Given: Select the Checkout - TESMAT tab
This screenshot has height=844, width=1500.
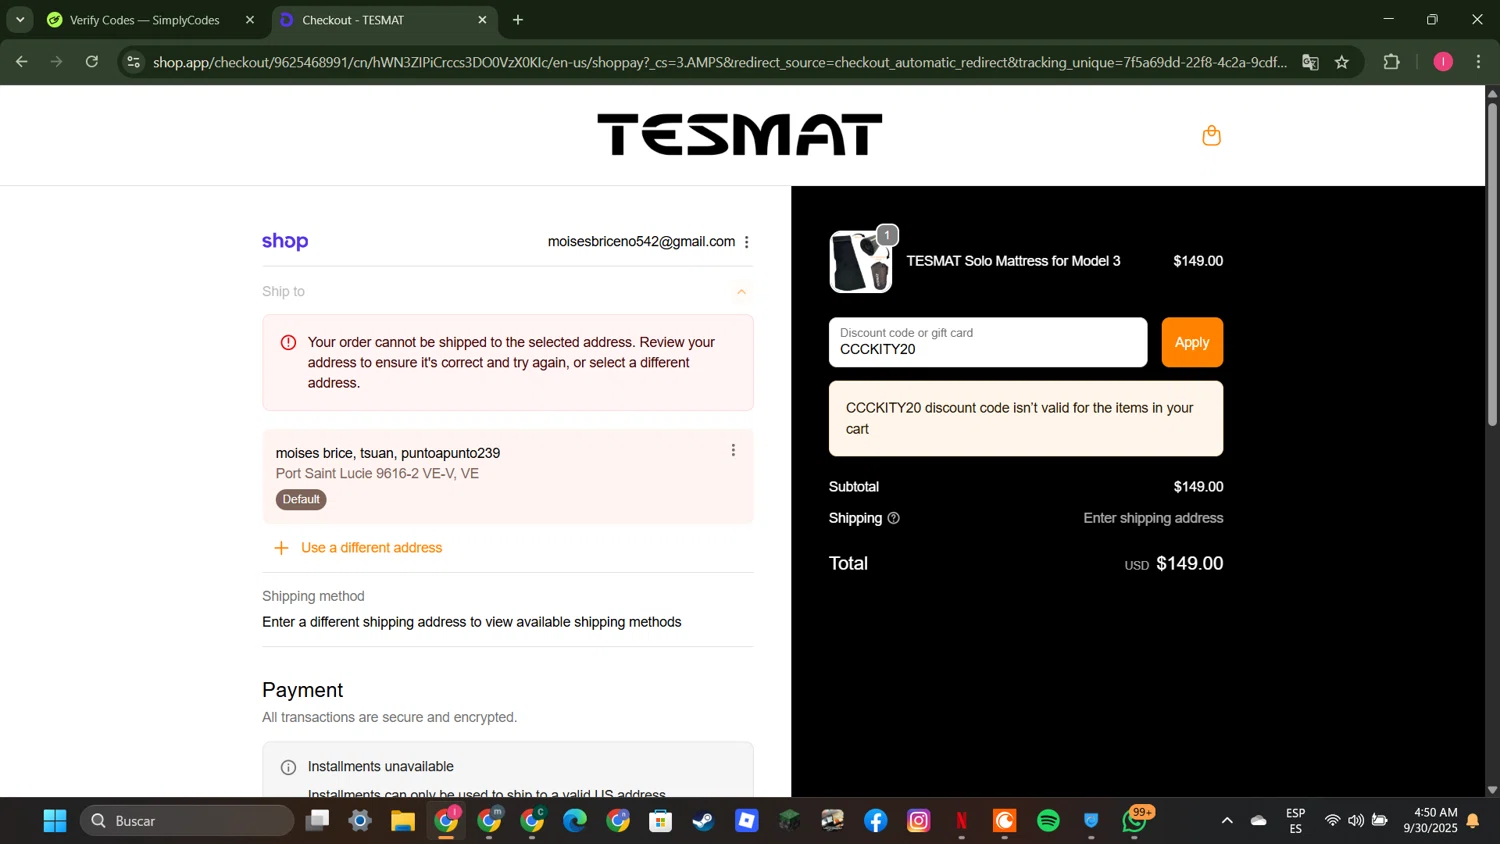Looking at the screenshot, I should click(353, 20).
